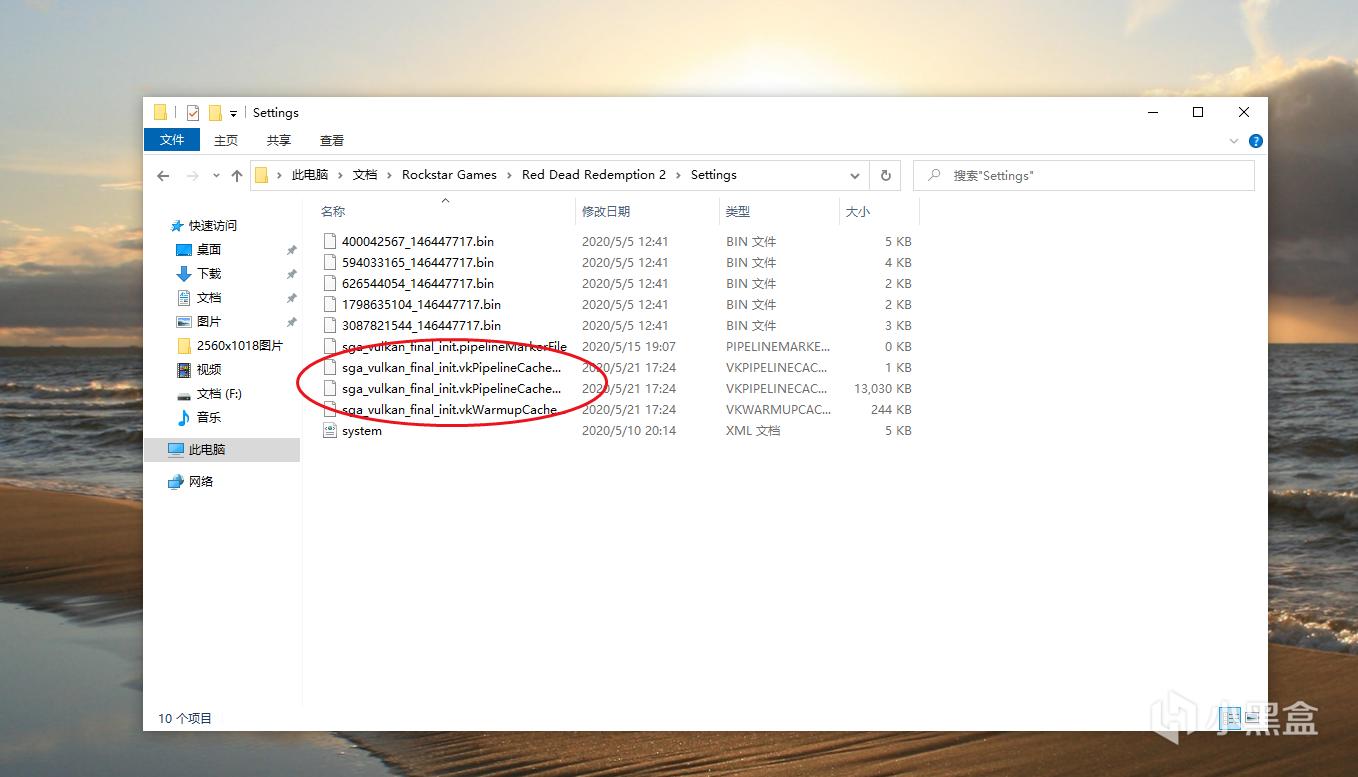This screenshot has width=1358, height=777.
Task: Click the 此电脑 computer icon in sidebar
Action: (176, 450)
